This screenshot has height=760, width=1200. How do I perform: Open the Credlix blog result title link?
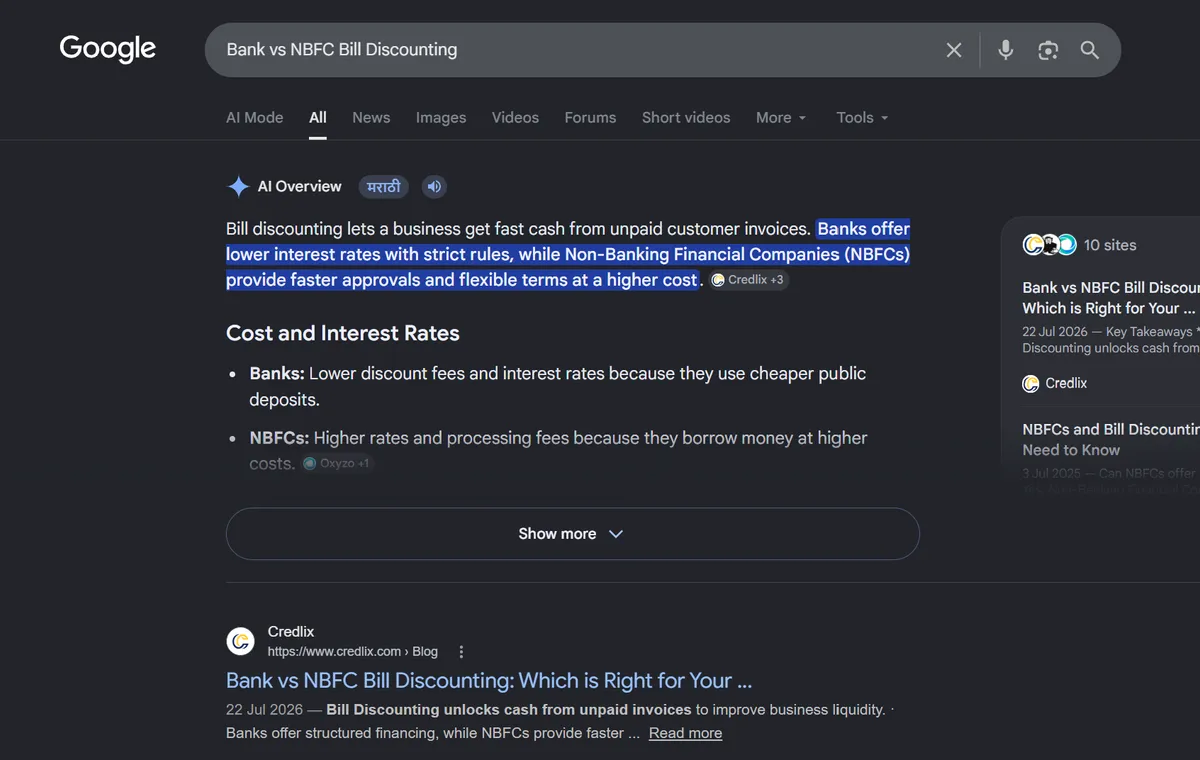coord(489,681)
